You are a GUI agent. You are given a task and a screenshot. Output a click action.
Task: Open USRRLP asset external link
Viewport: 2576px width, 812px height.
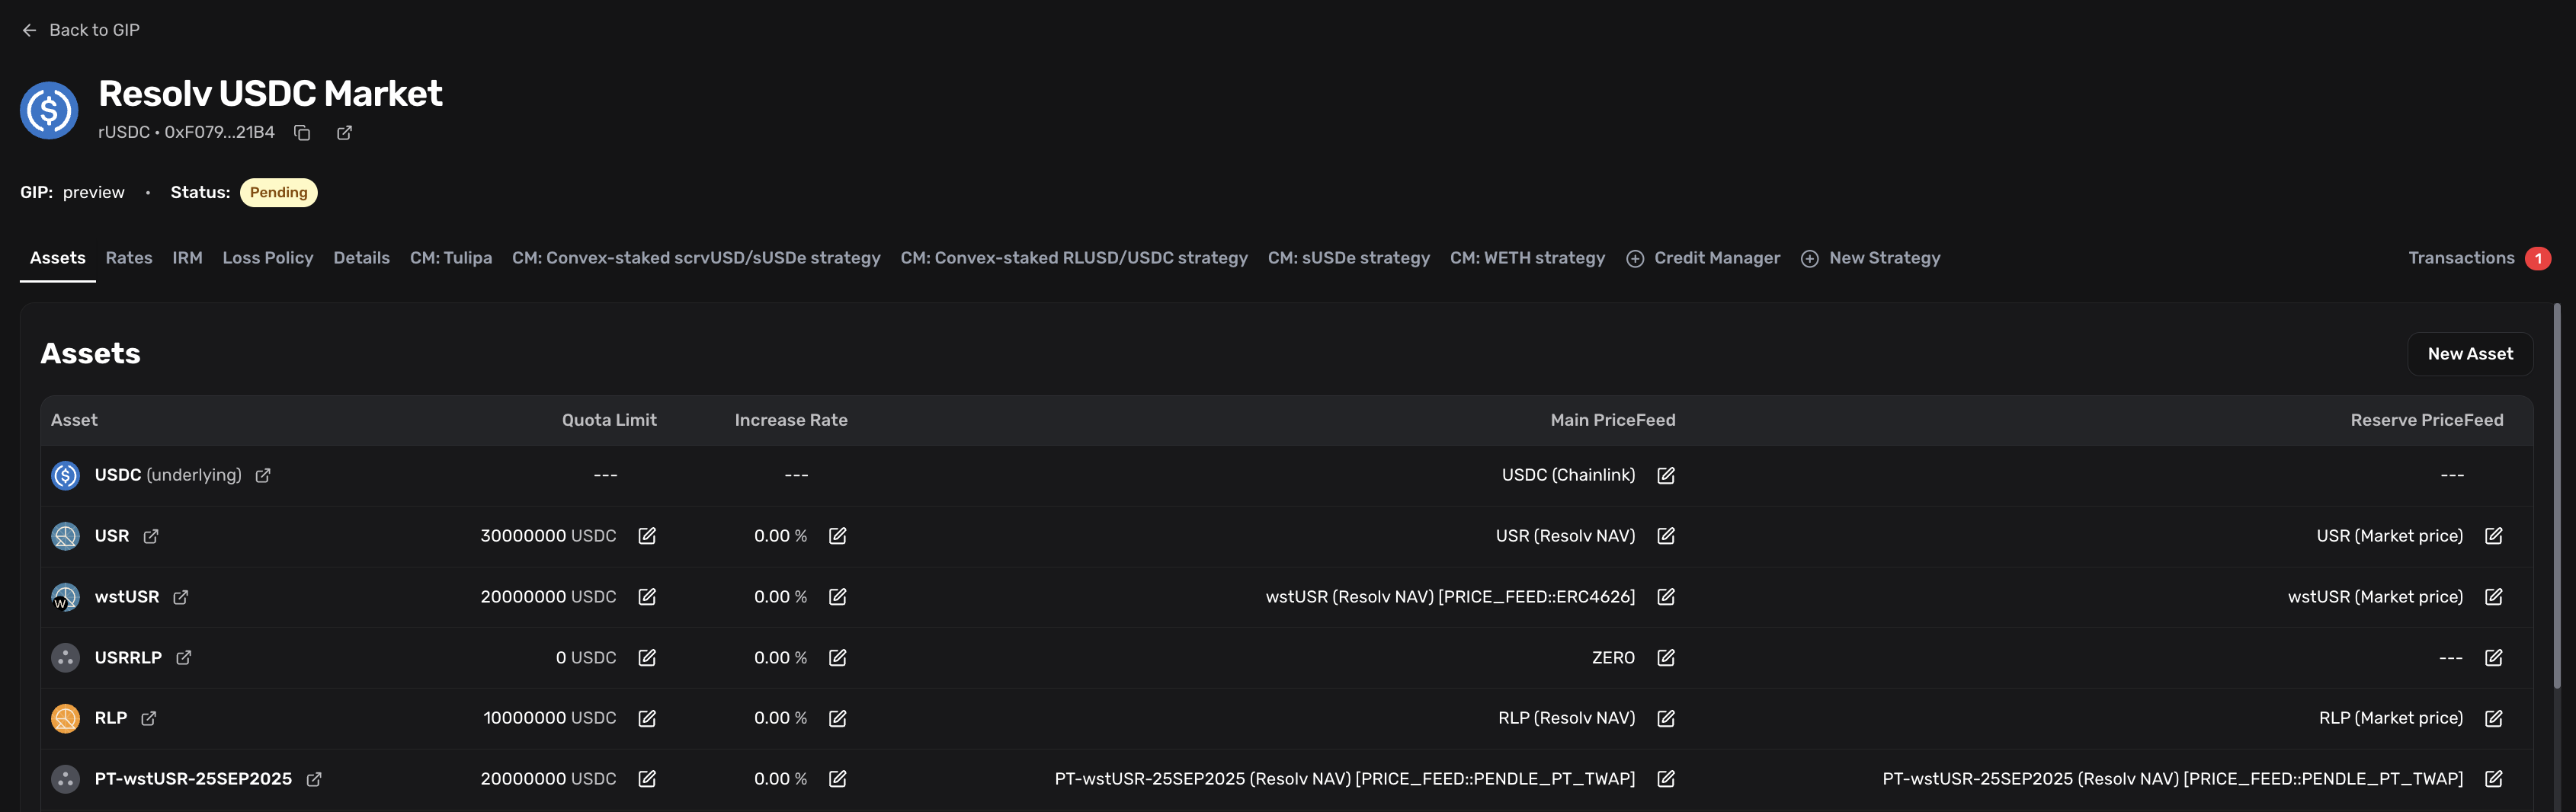pos(184,658)
